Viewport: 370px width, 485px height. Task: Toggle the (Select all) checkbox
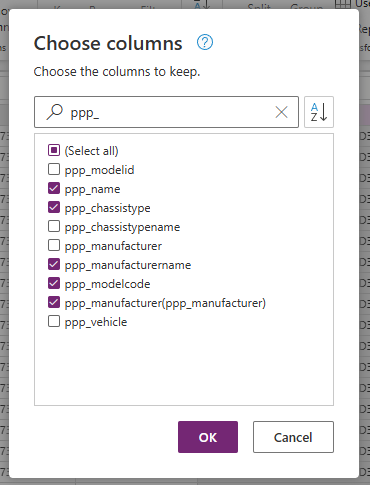54,150
